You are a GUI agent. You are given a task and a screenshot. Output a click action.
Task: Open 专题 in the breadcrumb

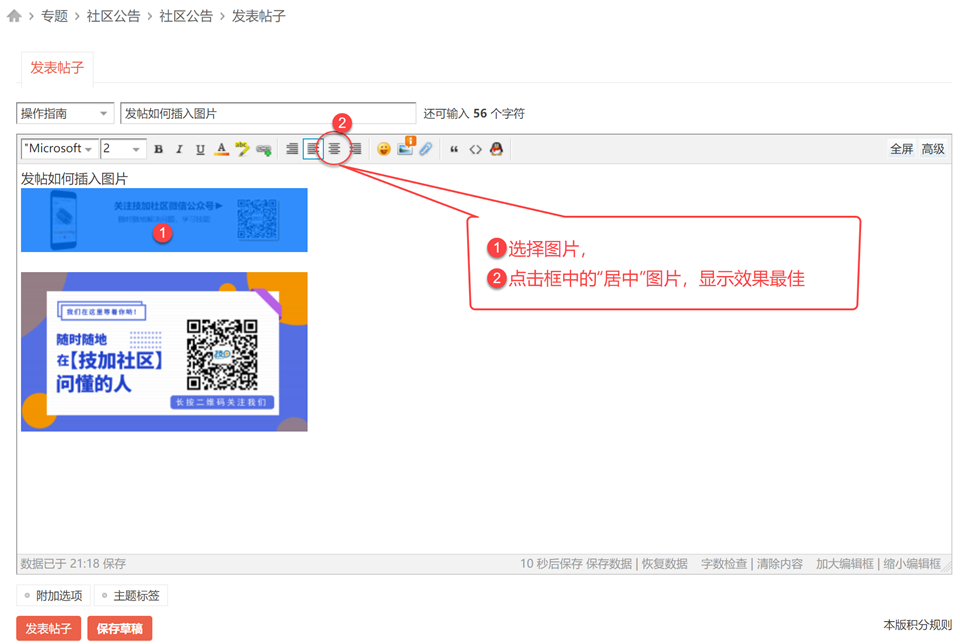click(x=54, y=16)
